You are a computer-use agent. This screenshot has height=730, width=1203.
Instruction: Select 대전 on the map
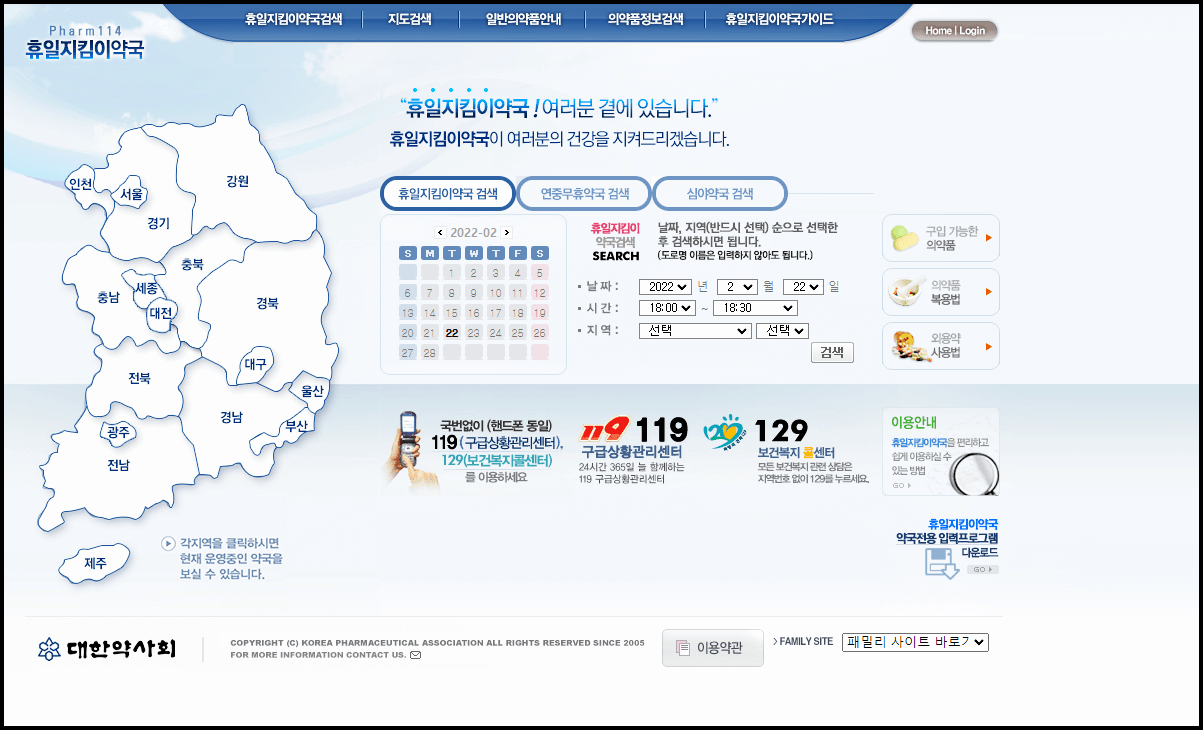click(x=160, y=313)
